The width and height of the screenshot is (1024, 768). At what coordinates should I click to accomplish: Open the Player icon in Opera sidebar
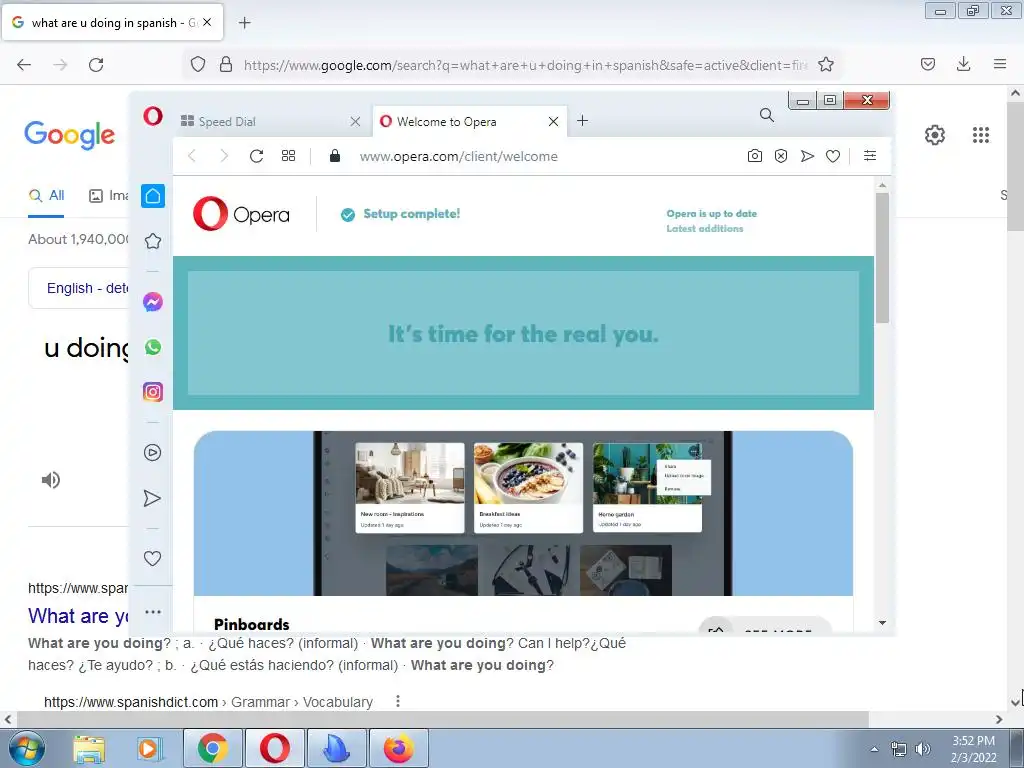[153, 453]
